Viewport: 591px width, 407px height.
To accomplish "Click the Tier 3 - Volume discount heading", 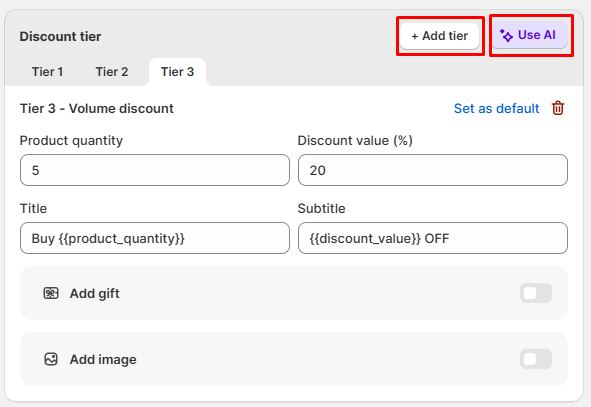I will coord(96,109).
